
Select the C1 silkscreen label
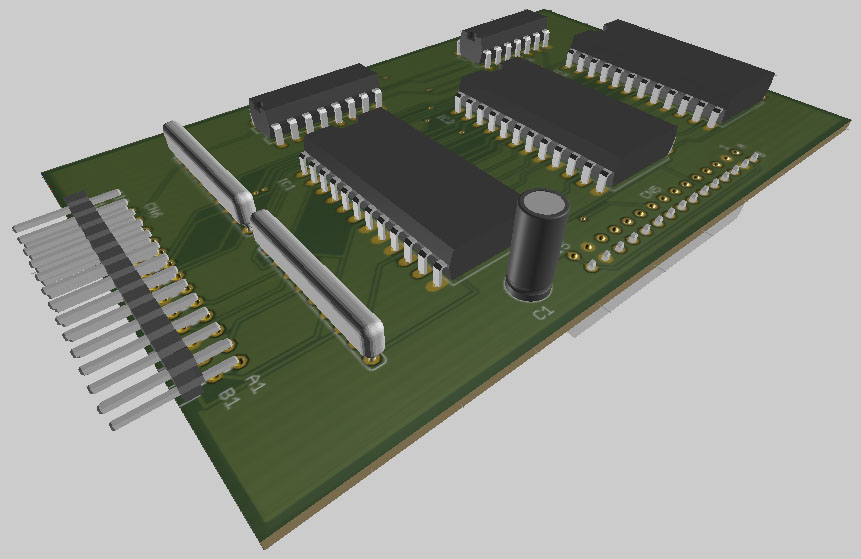[x=543, y=313]
